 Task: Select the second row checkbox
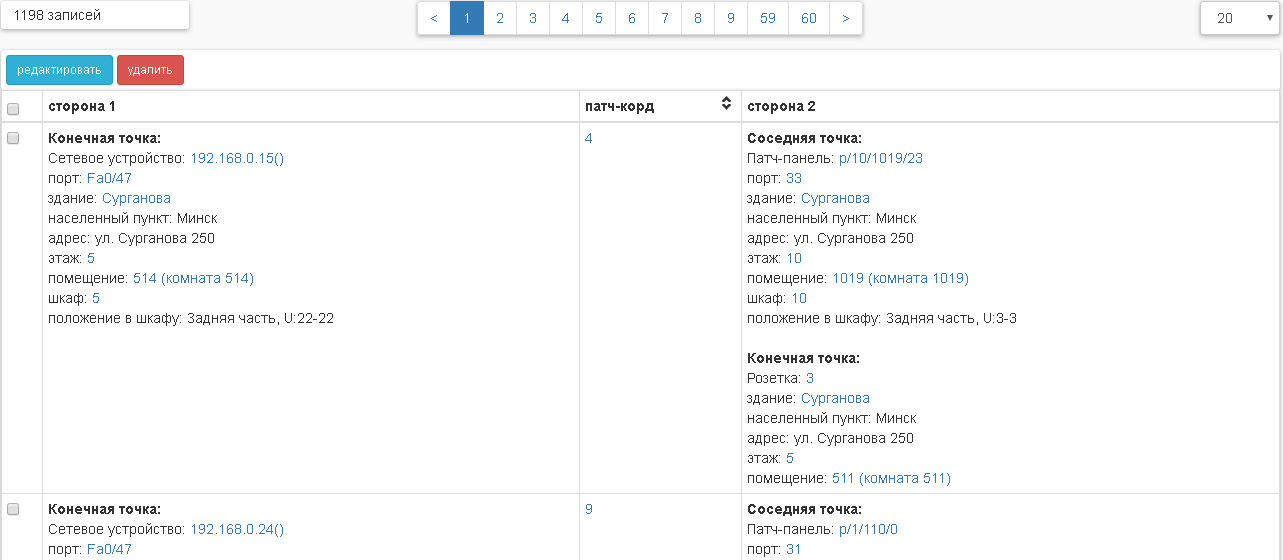tap(13, 509)
